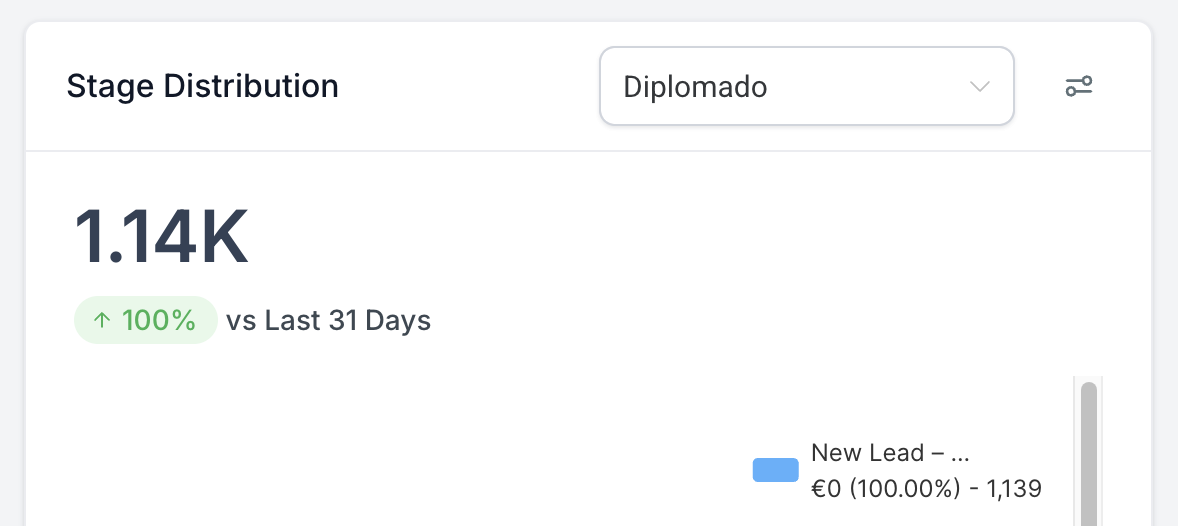The image size is (1178, 526).
Task: Click the 1,139 count in the legend
Action: click(x=1014, y=489)
